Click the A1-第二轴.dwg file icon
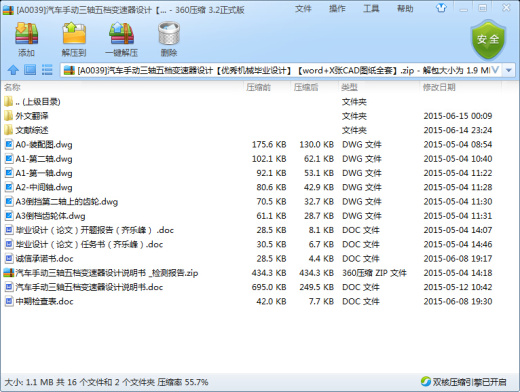520x392 pixels. (9, 159)
